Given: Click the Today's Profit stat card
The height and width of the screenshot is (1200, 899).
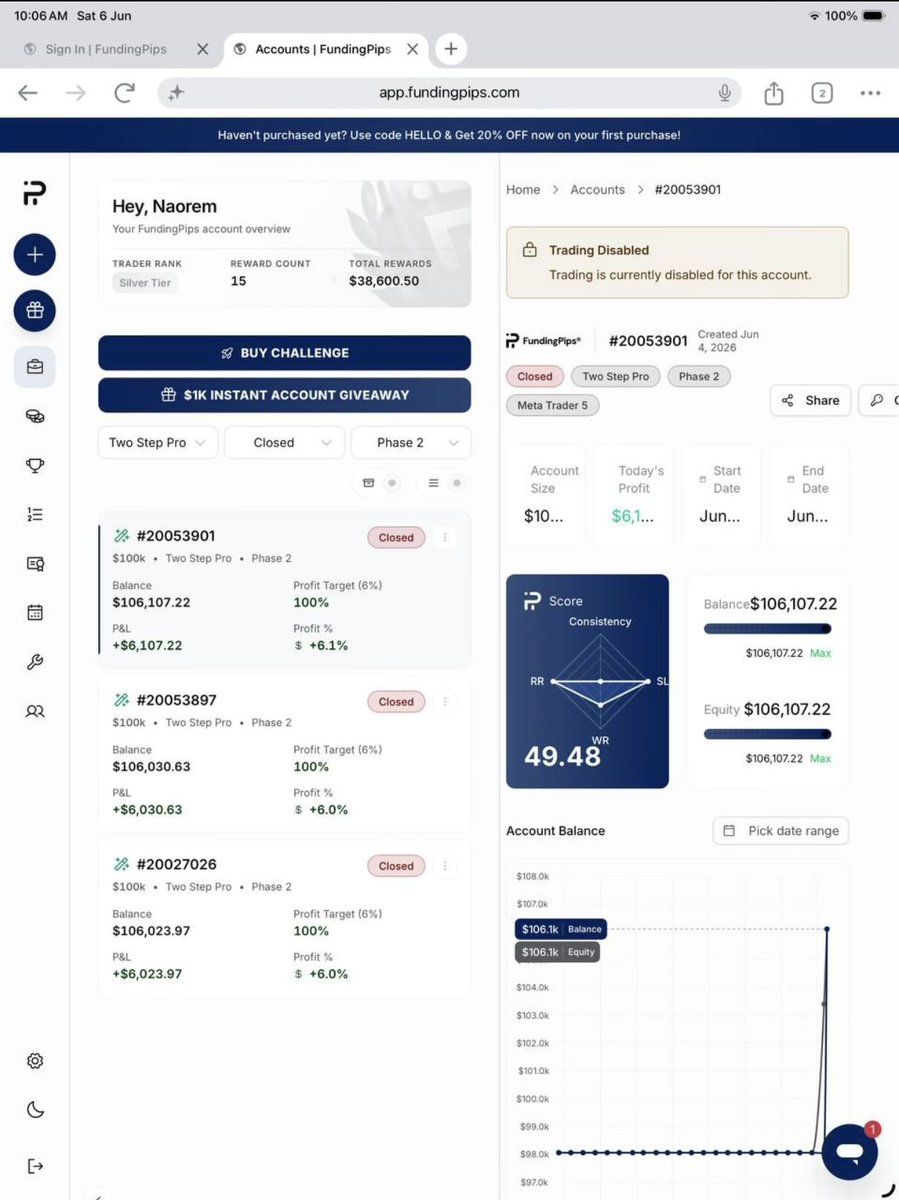Looking at the screenshot, I should pos(633,495).
